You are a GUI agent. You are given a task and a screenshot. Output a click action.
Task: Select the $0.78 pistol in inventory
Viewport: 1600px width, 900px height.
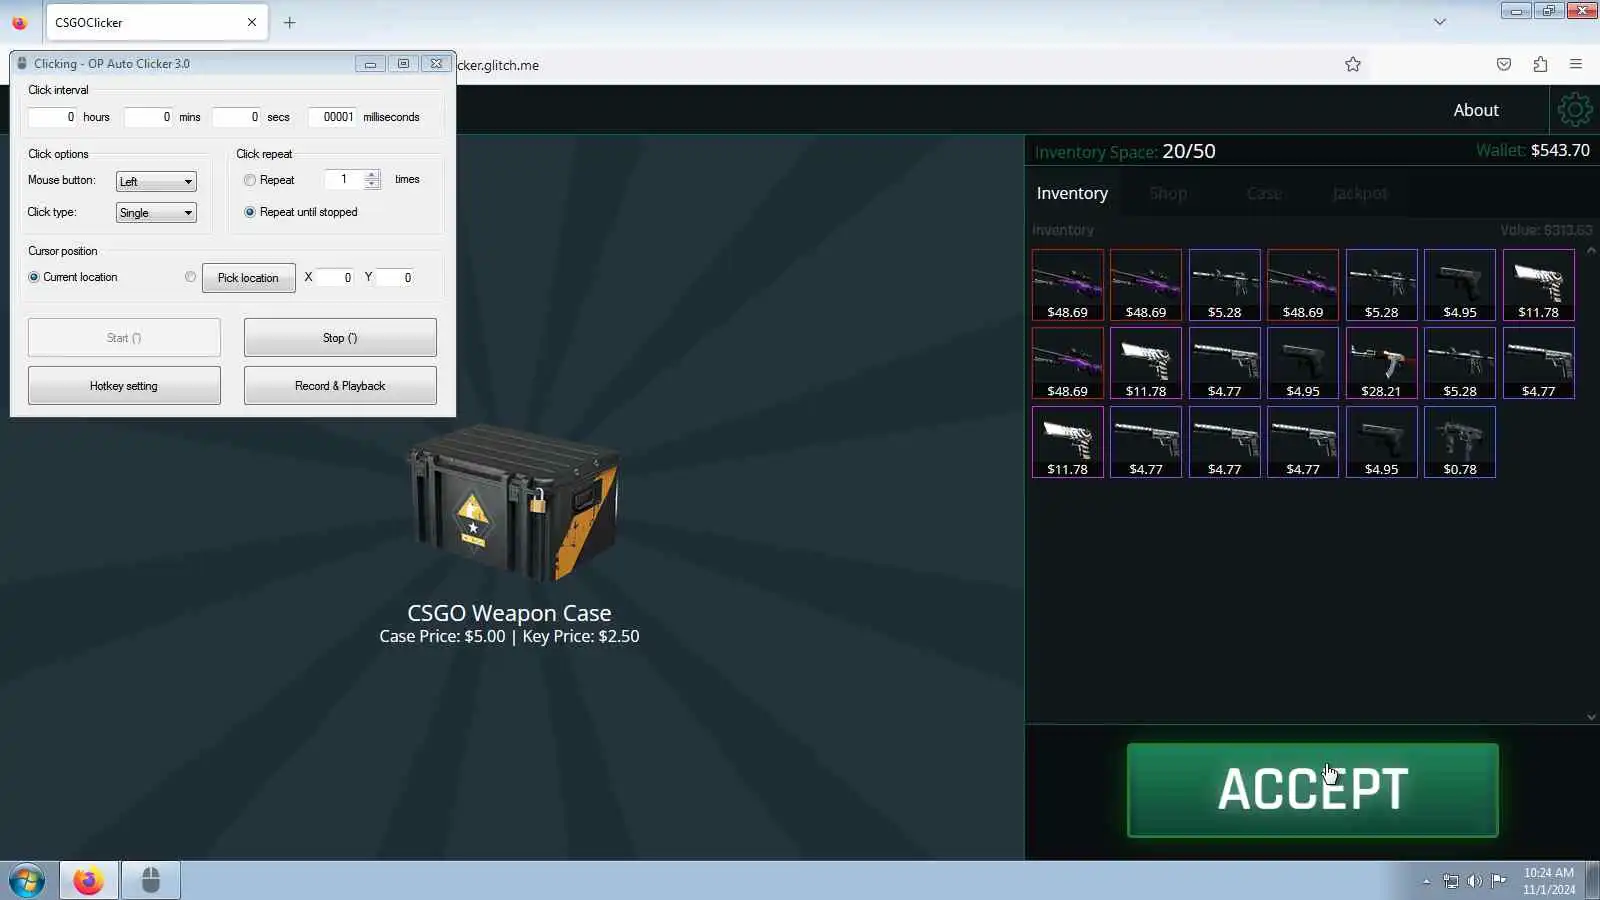click(1460, 442)
